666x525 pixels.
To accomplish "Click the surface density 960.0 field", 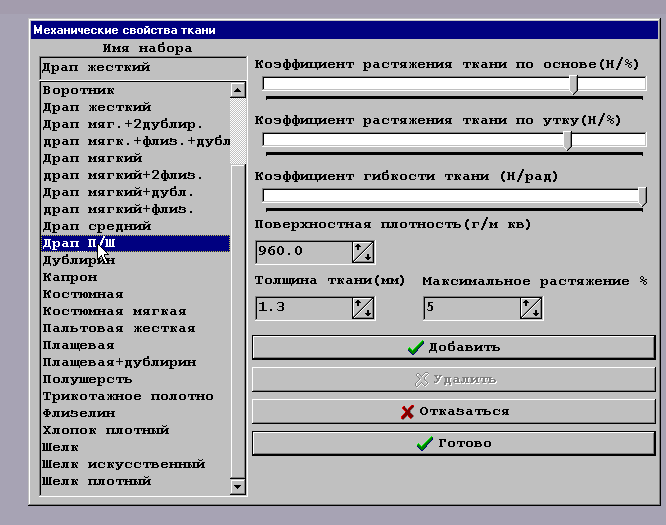I will (x=304, y=252).
